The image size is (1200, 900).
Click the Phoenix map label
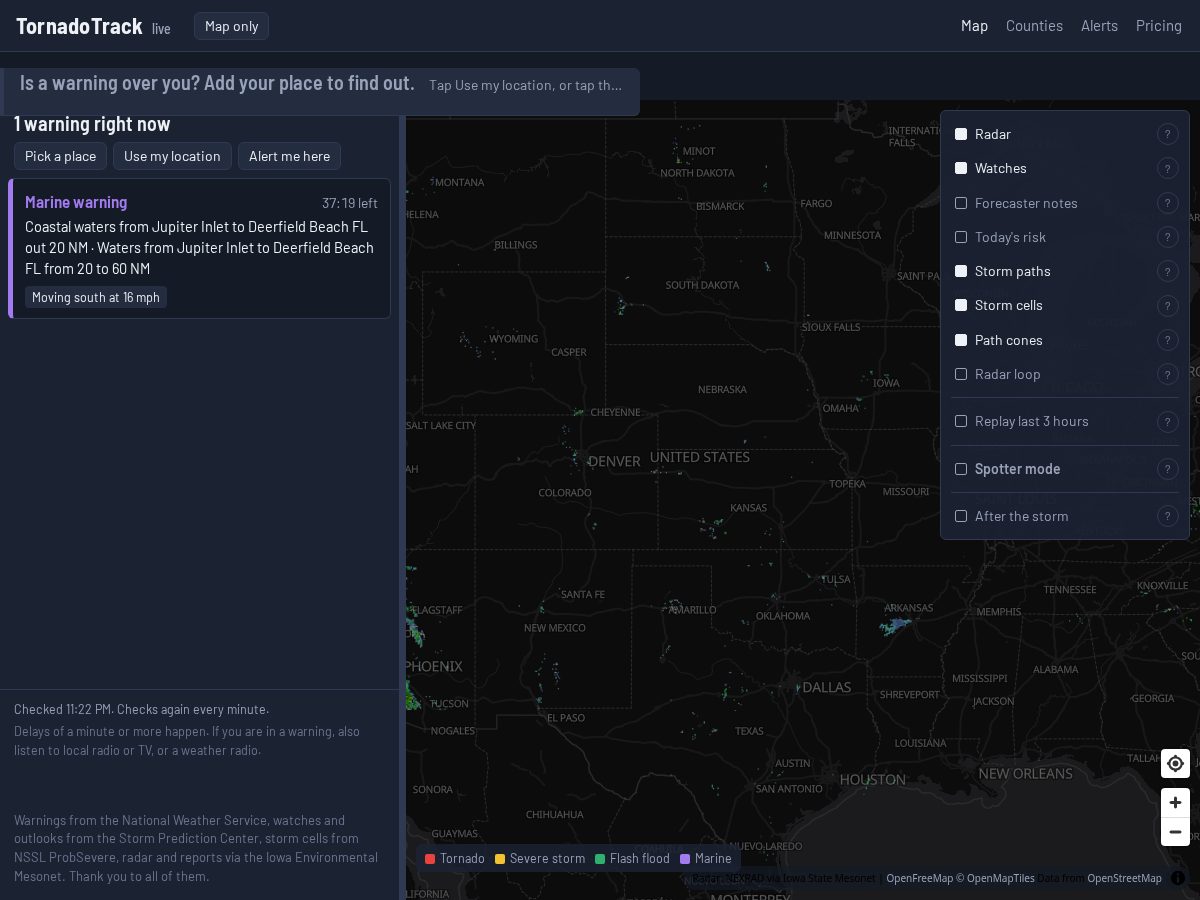[435, 666]
